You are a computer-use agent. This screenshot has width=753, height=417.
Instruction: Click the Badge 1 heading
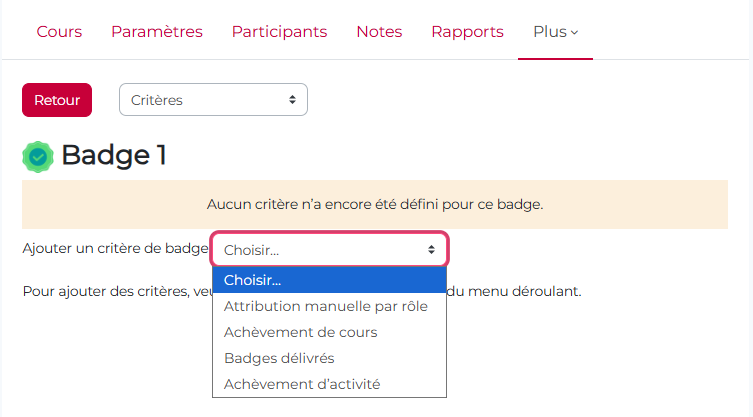click(114, 155)
